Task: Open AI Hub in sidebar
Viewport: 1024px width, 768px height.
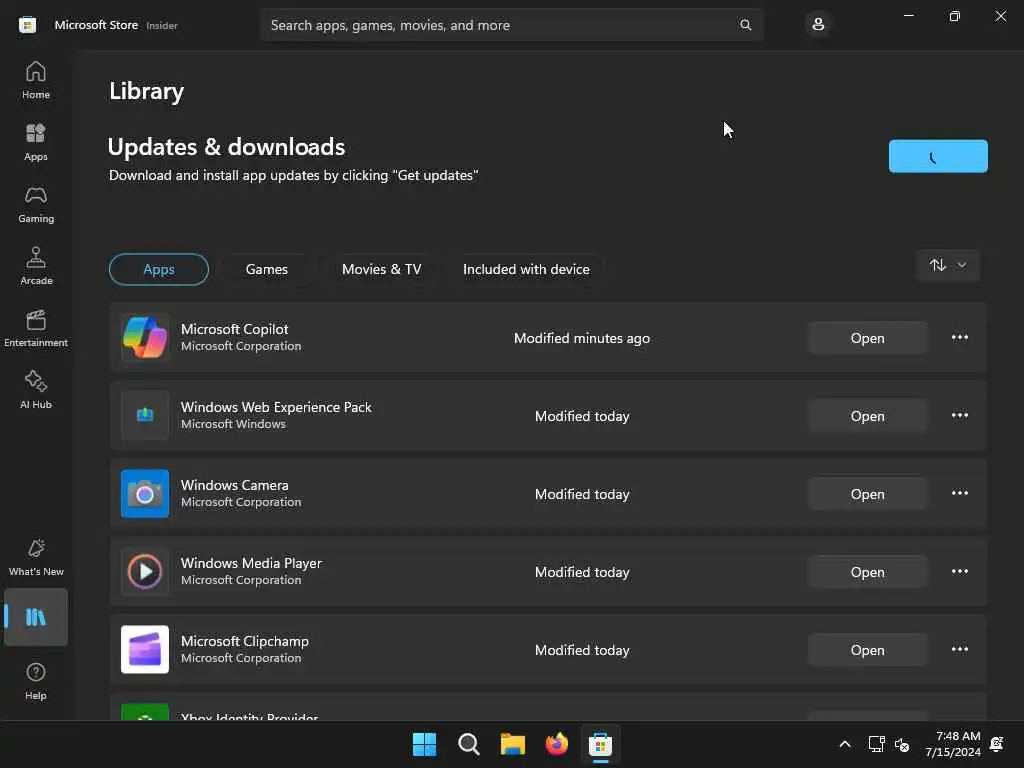Action: (x=36, y=391)
